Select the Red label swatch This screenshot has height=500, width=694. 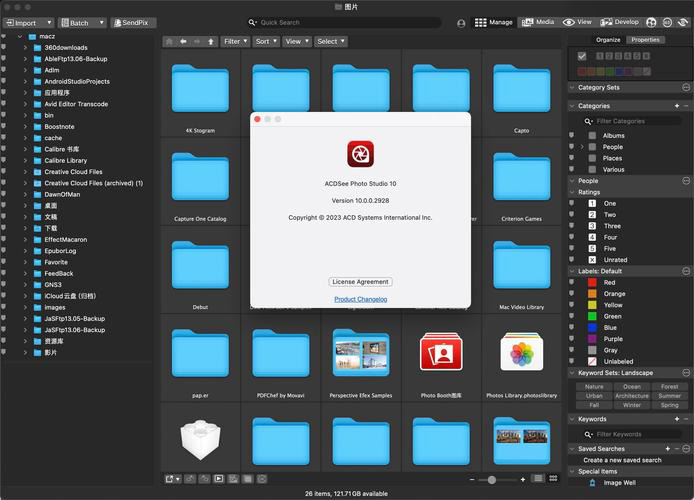tap(592, 282)
